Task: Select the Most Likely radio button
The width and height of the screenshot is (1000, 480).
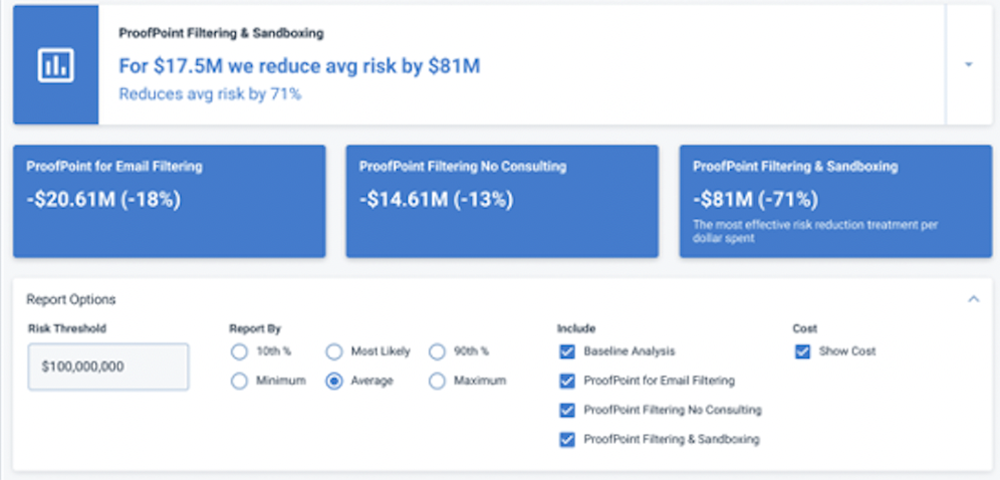Action: (334, 352)
